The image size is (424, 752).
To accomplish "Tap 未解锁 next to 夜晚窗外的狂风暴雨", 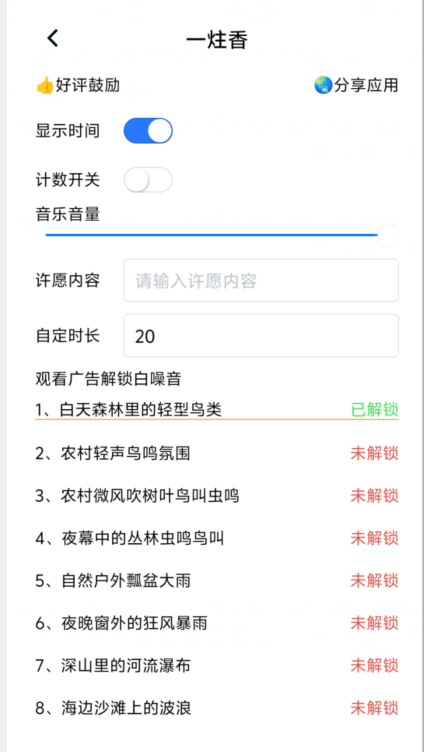I will coord(375,623).
